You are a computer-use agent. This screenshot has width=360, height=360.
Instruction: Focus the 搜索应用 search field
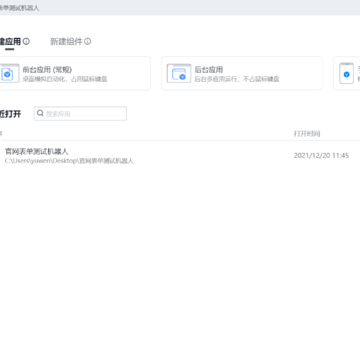[80, 114]
